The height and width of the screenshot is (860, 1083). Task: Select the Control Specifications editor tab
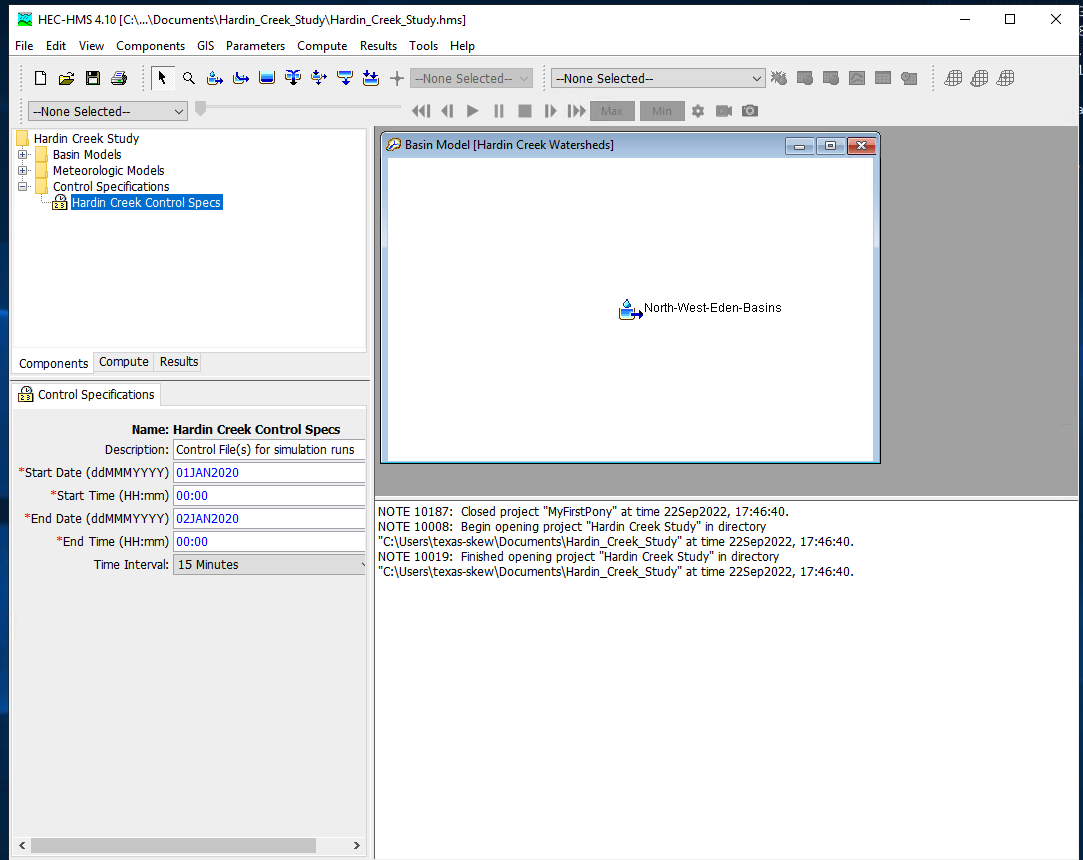86,394
